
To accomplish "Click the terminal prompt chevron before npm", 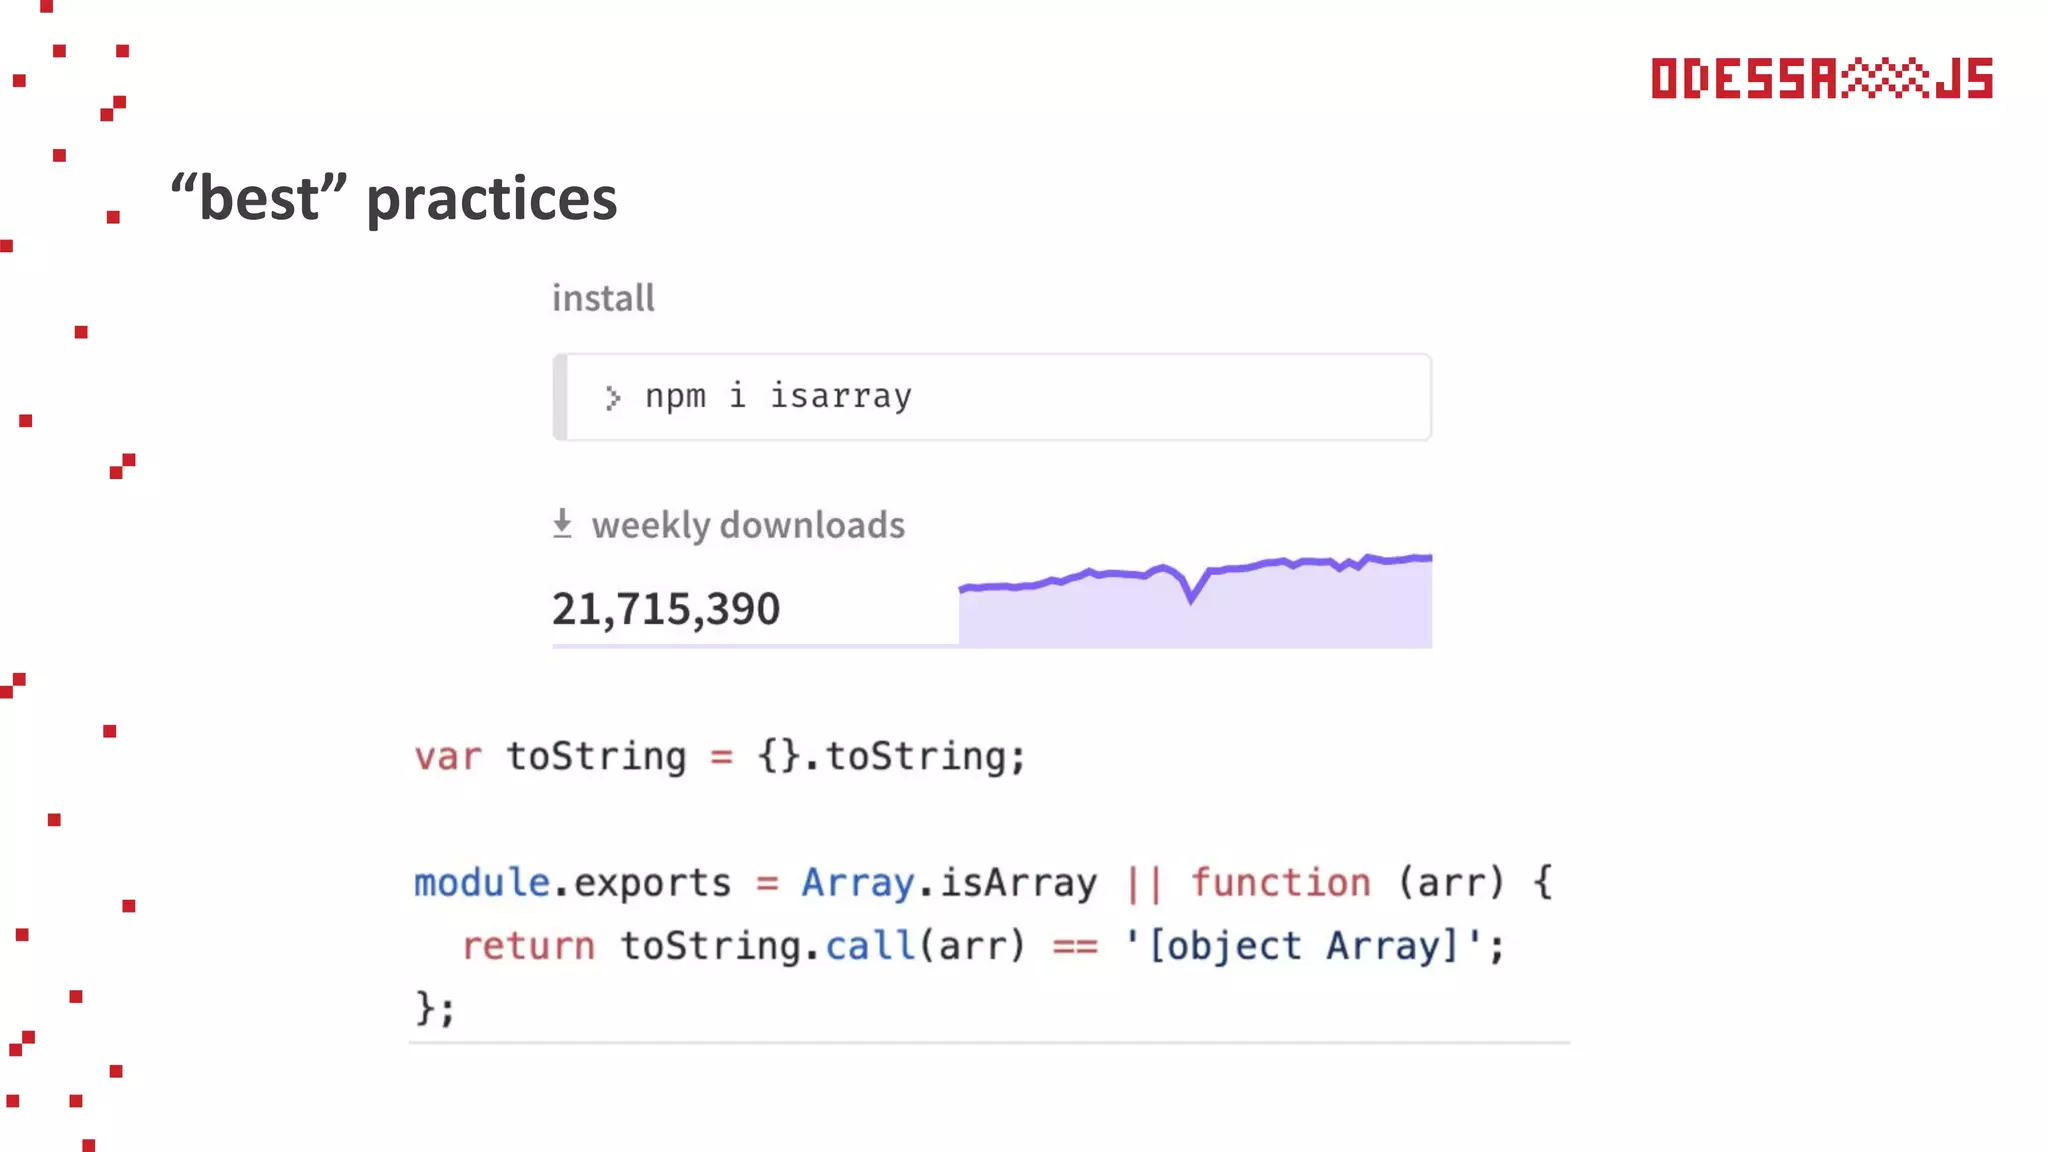I will pos(612,398).
